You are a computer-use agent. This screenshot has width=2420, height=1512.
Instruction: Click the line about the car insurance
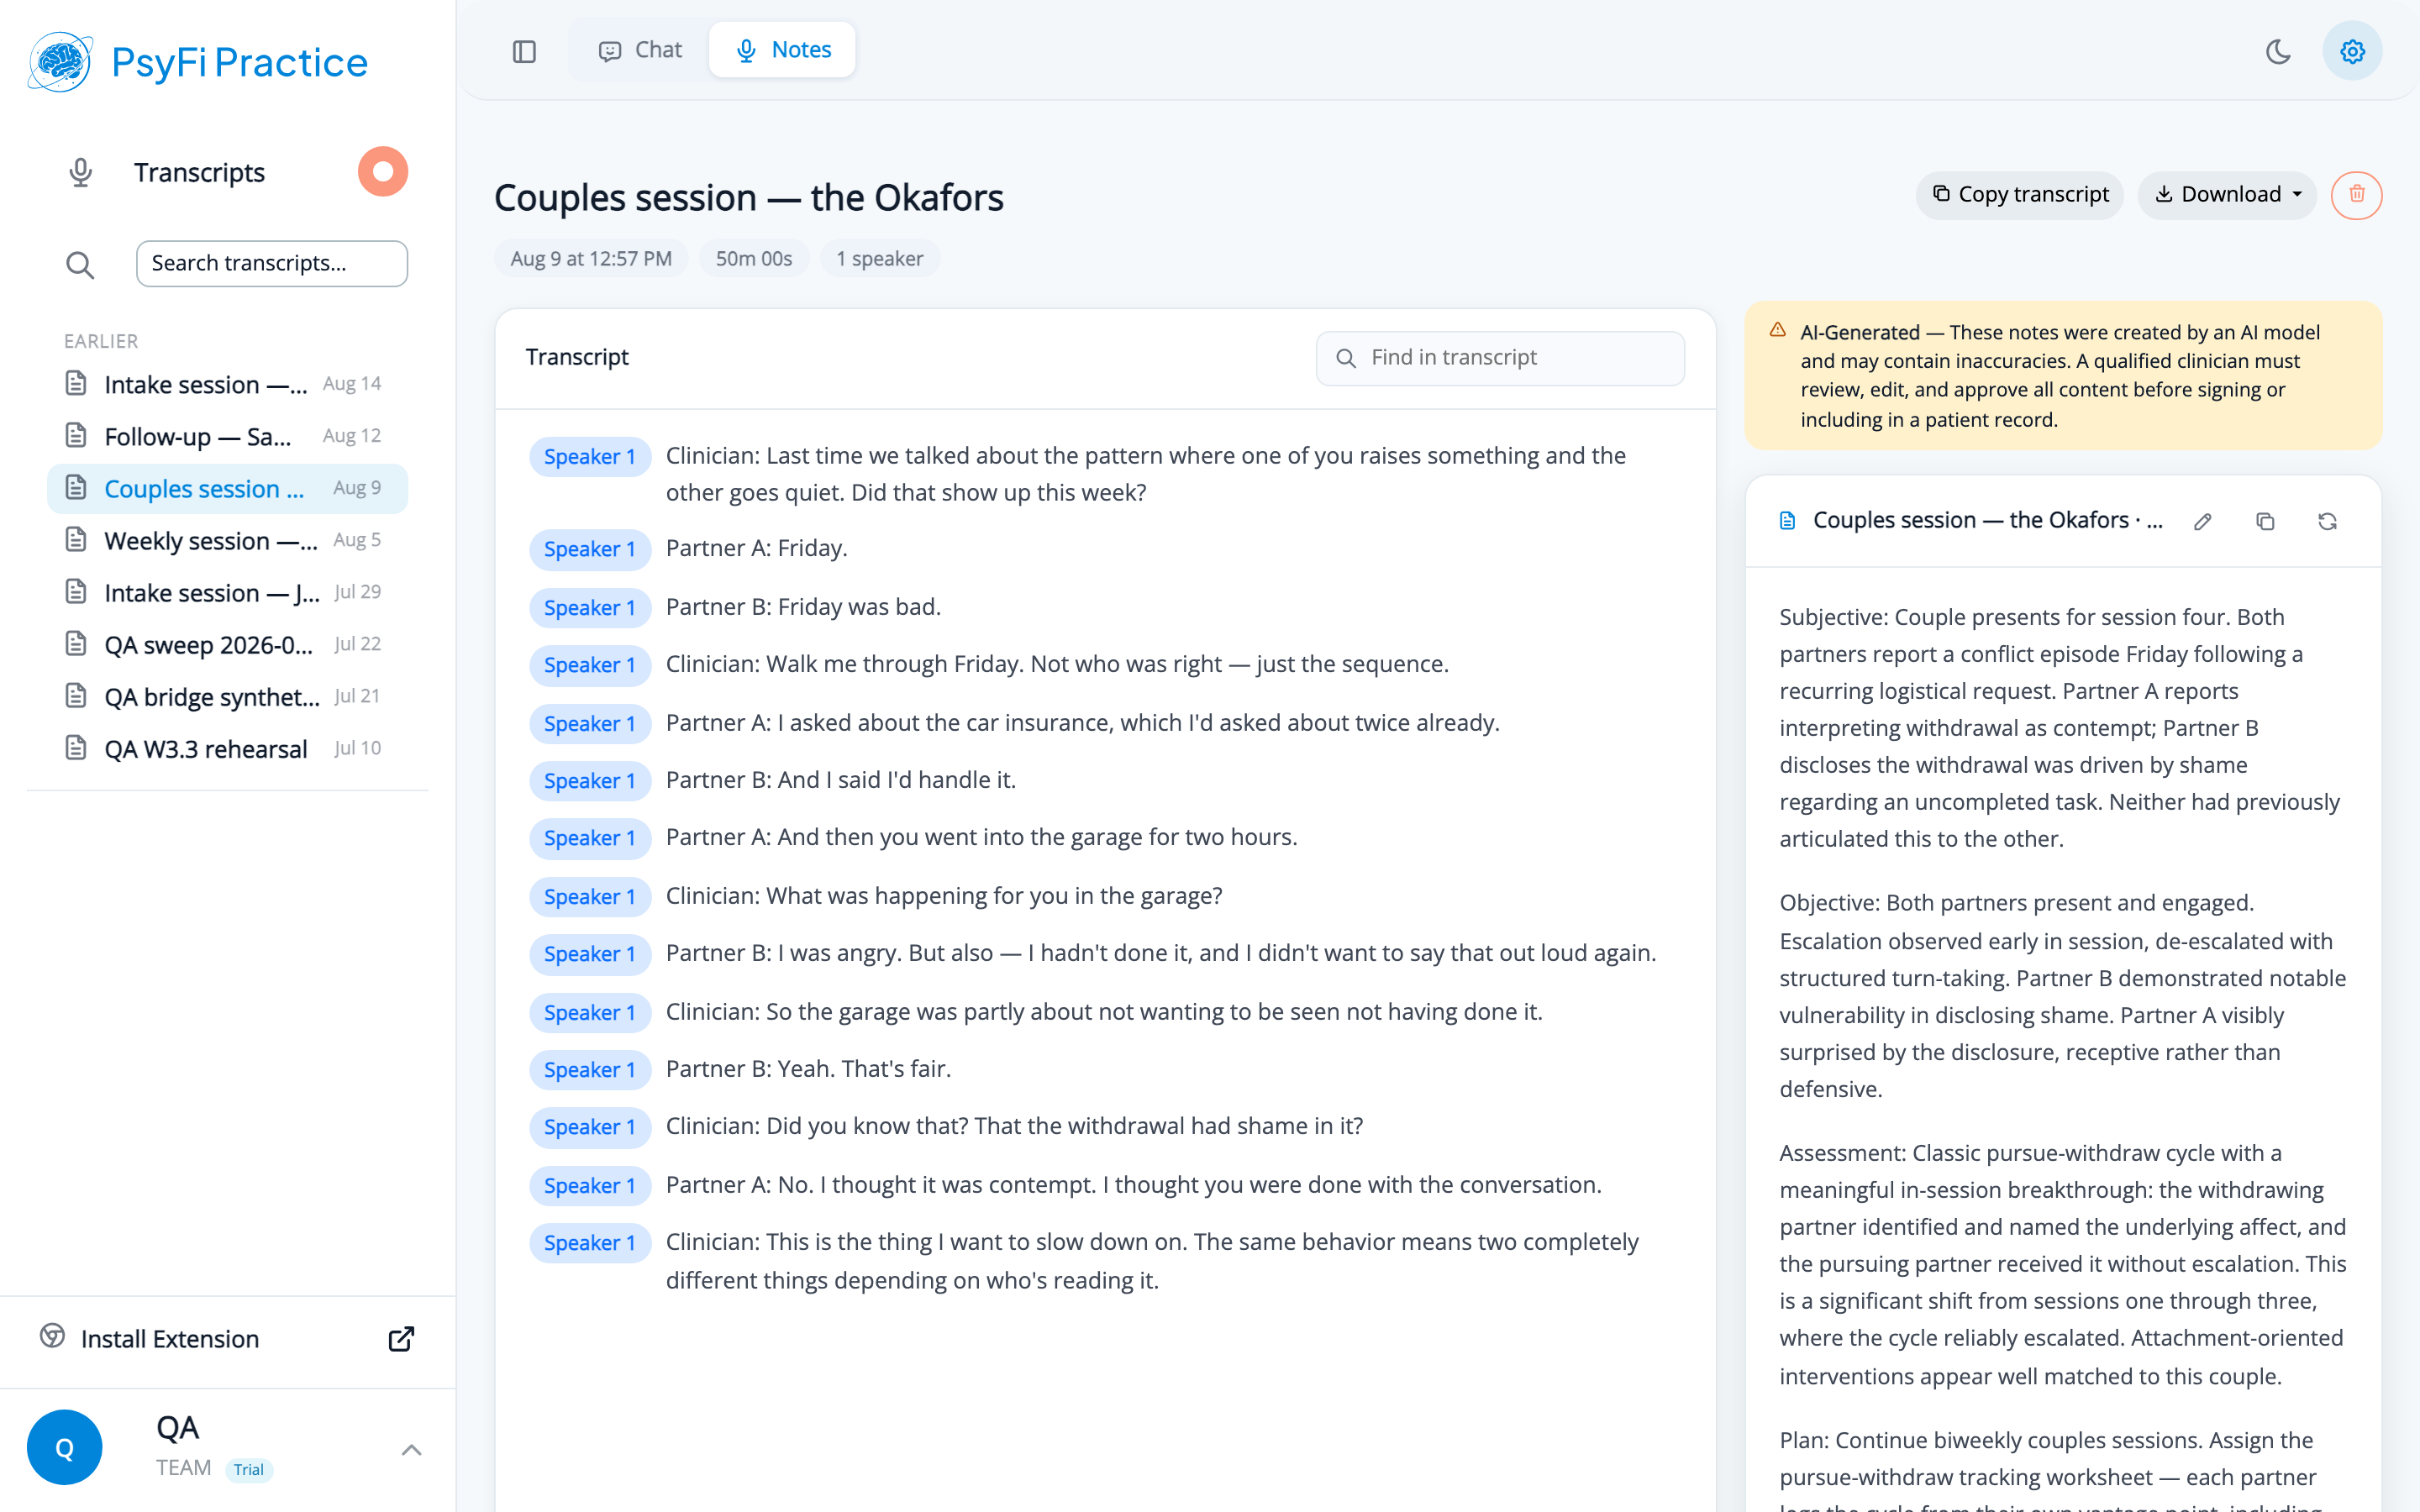click(x=1083, y=723)
